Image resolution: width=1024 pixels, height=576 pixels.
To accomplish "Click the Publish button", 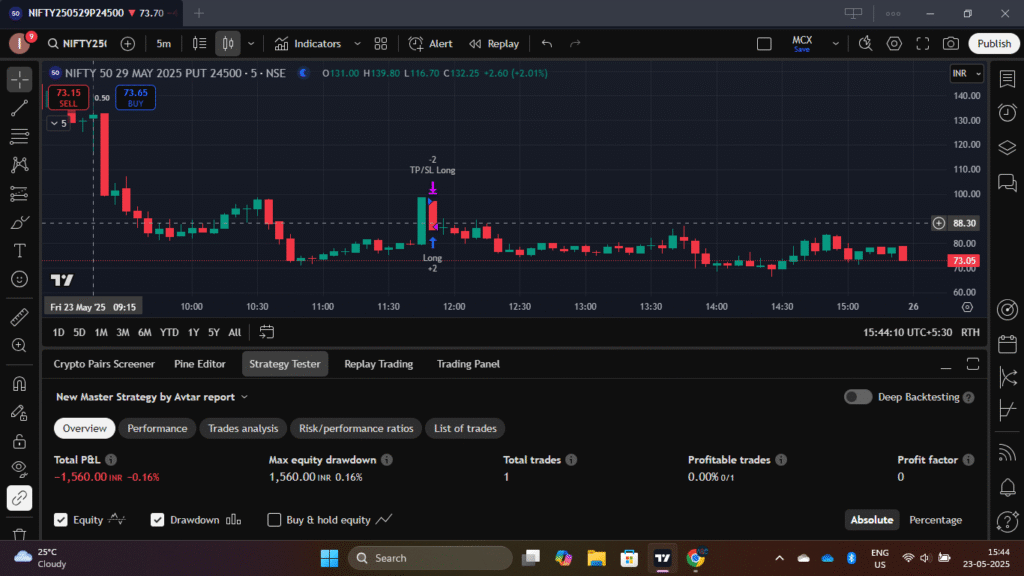I will click(x=994, y=44).
